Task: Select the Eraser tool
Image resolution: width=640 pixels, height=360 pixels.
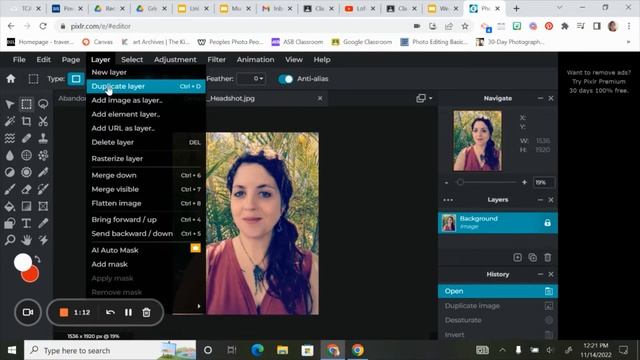Action: [x=27, y=189]
